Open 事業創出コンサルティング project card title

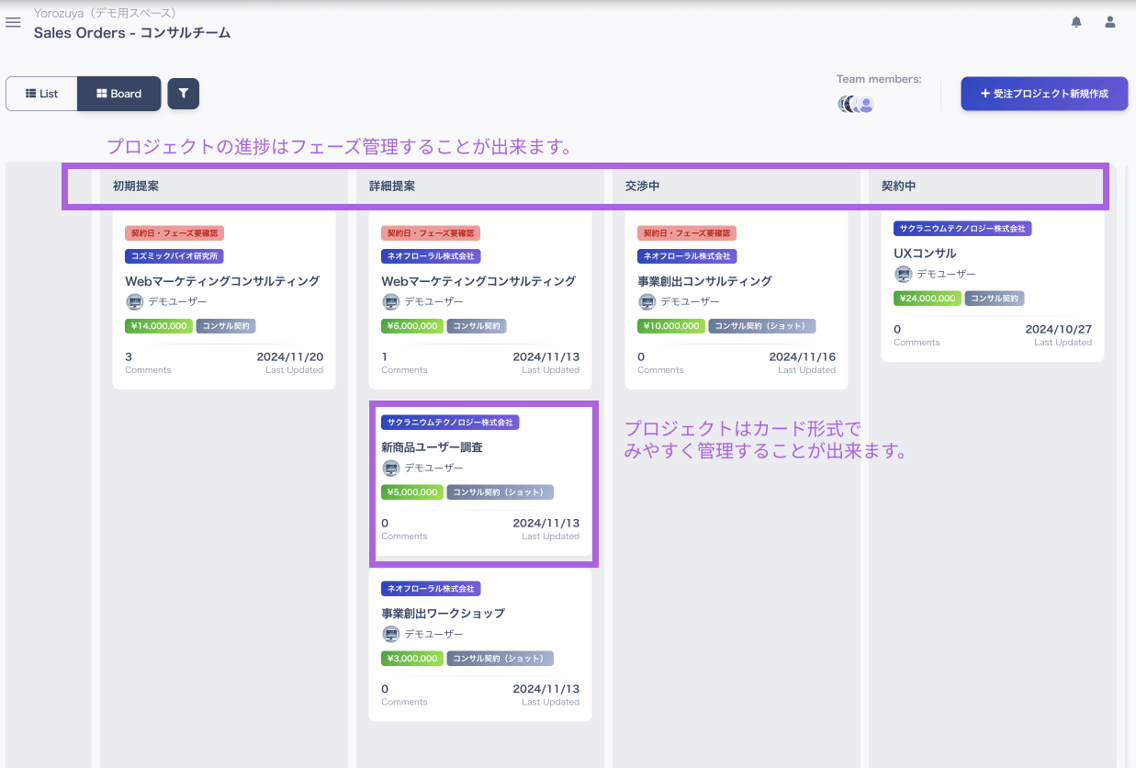point(704,281)
